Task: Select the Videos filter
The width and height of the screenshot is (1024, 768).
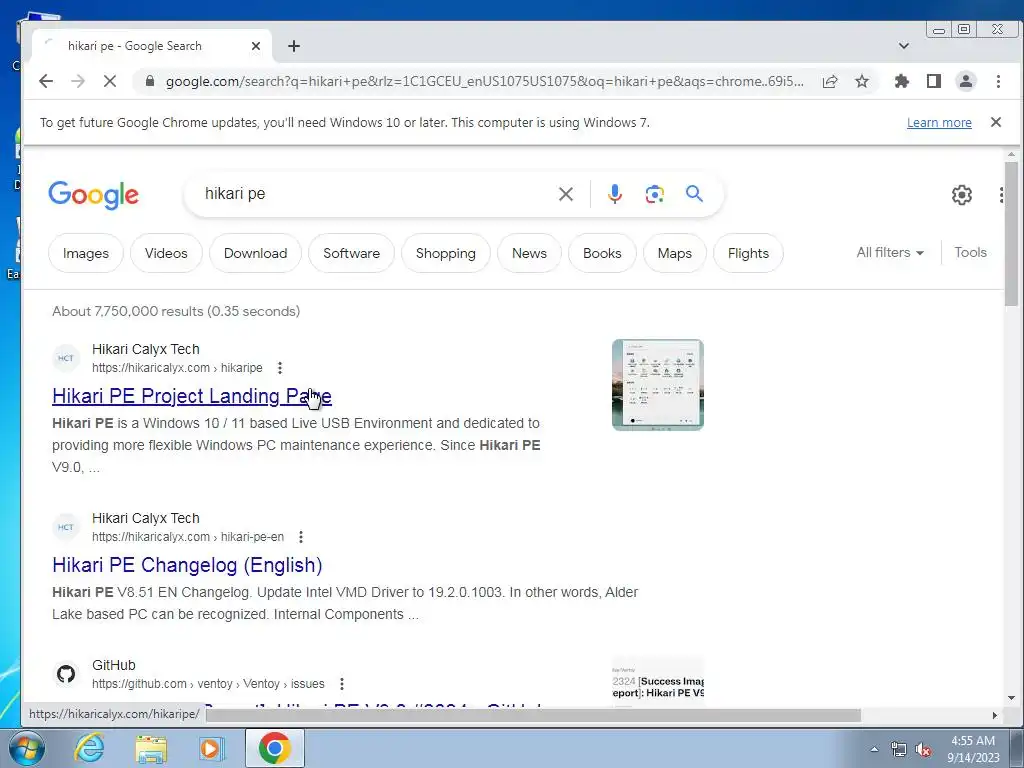Action: [x=166, y=253]
